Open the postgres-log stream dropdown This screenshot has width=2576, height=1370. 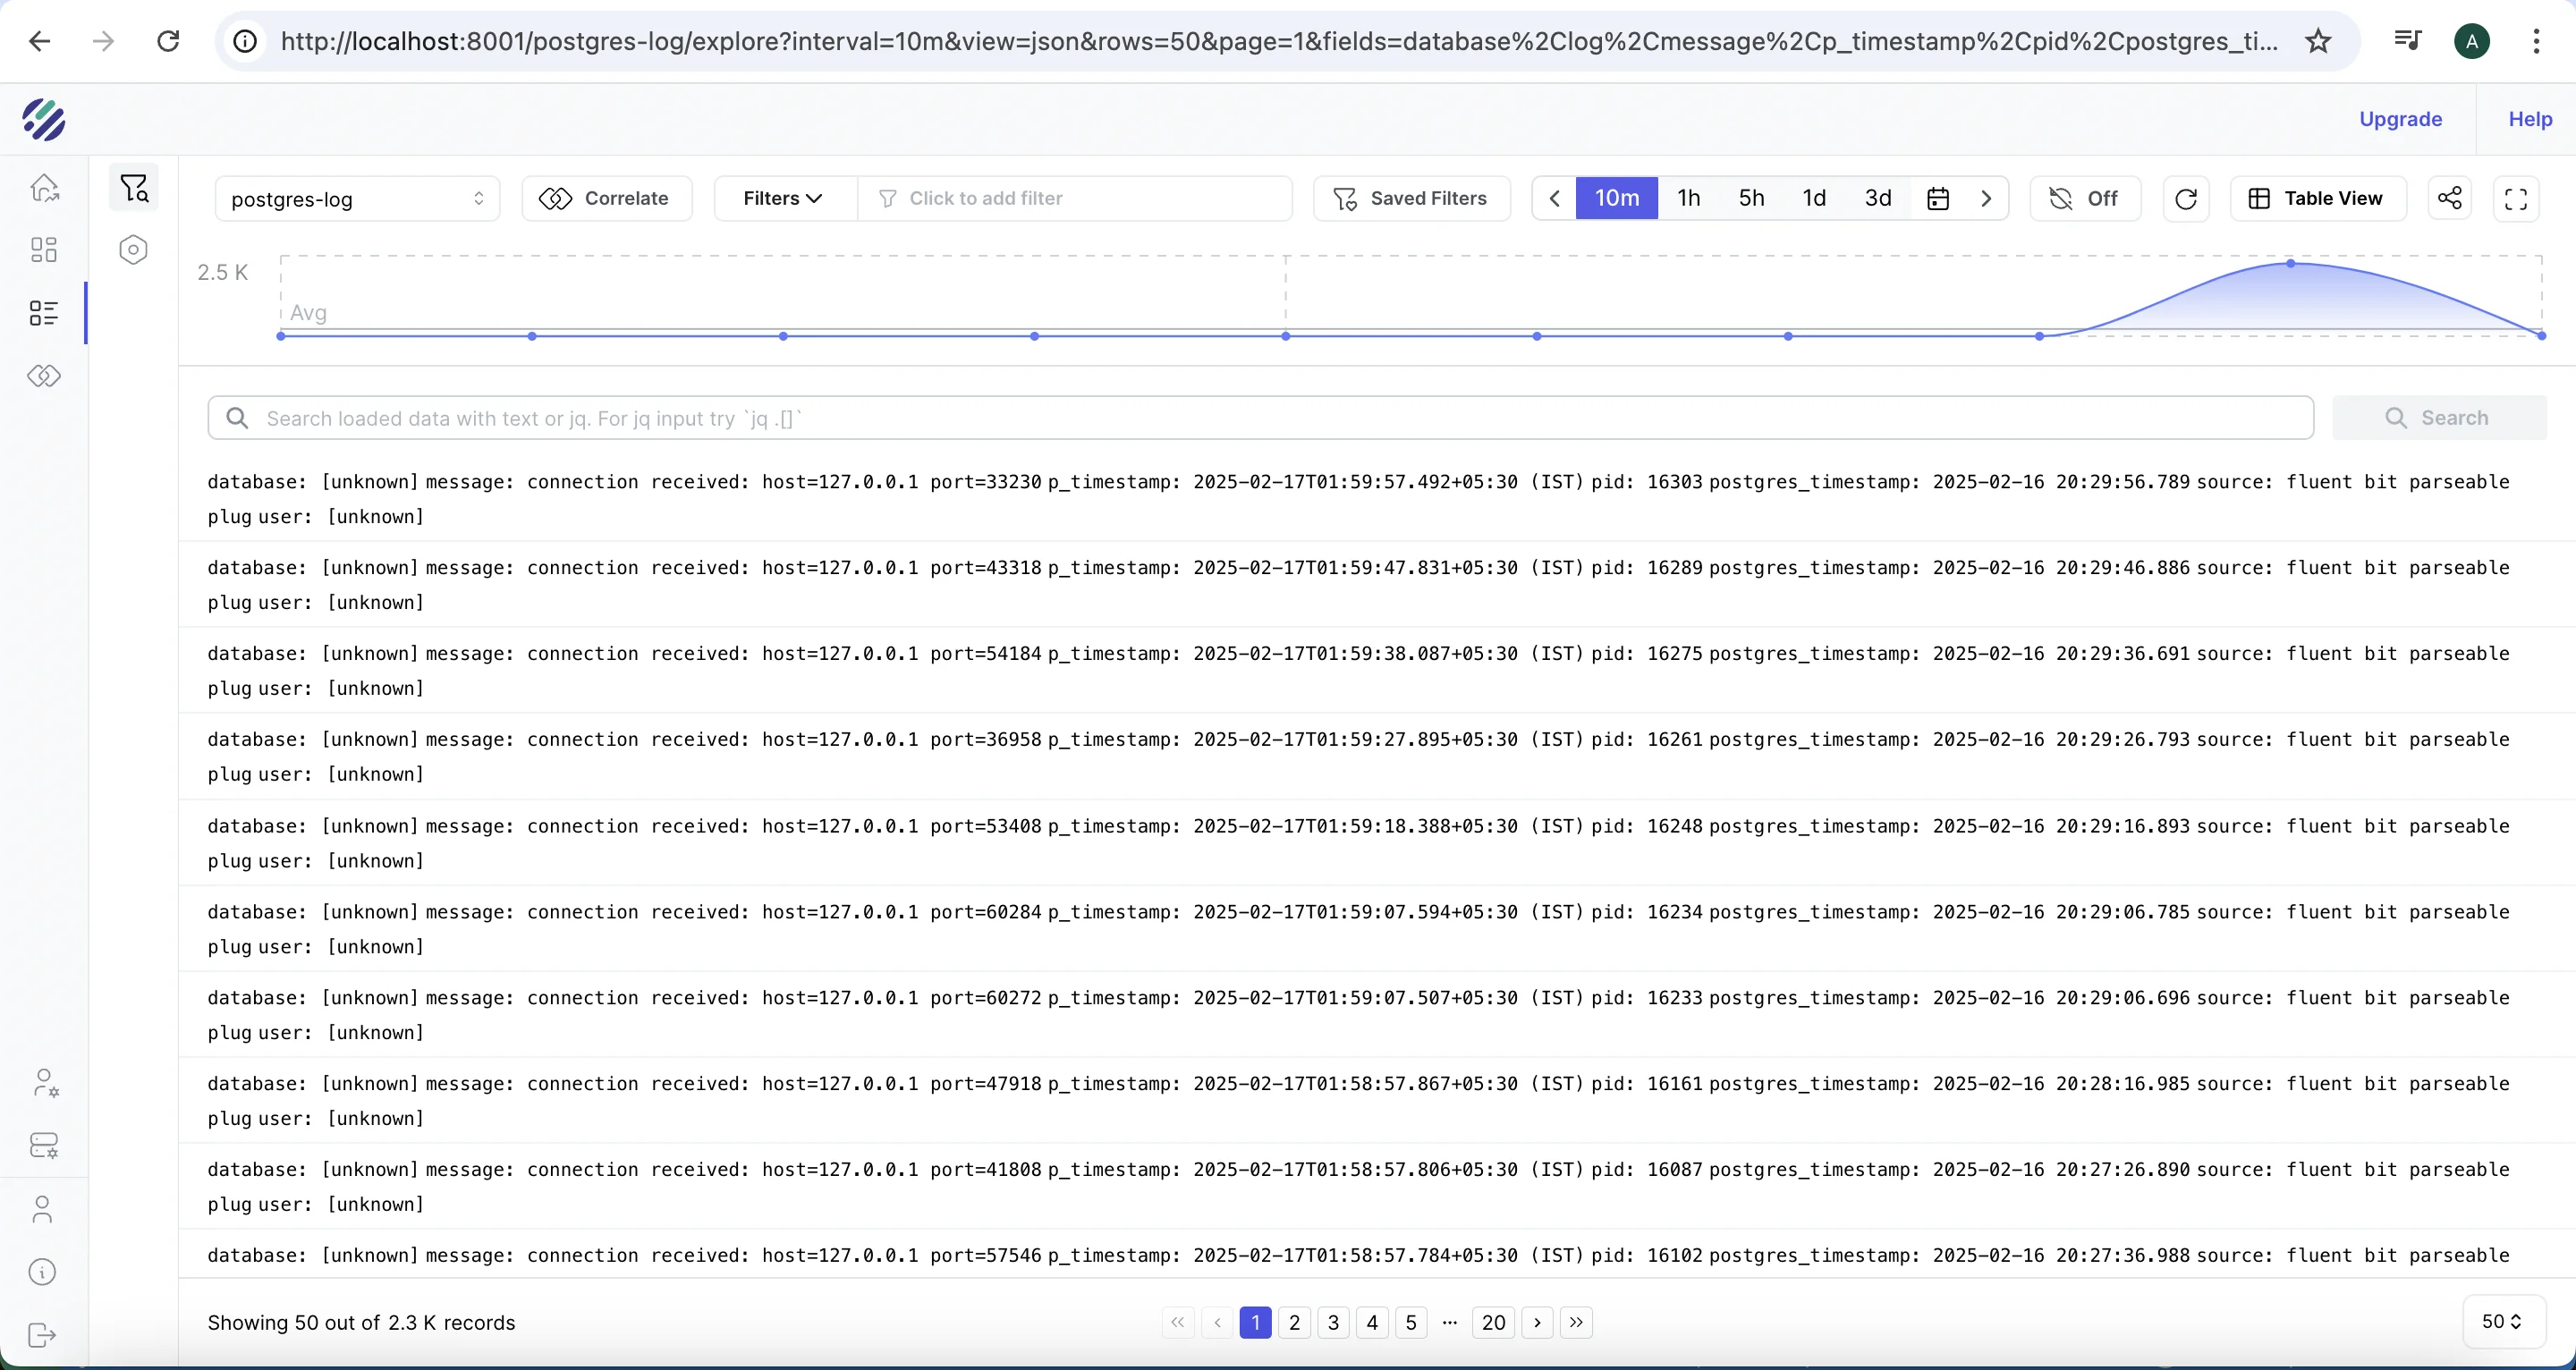click(357, 199)
